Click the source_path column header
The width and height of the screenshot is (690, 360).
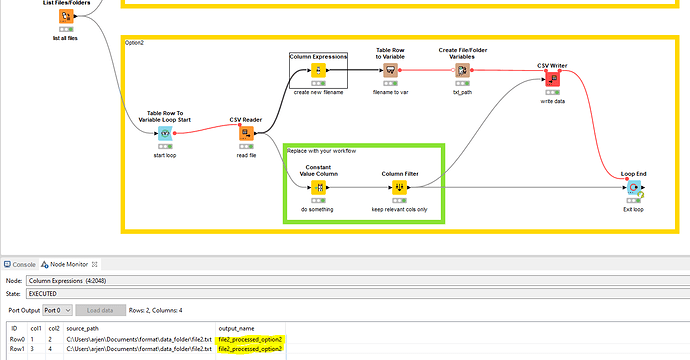coord(82,329)
